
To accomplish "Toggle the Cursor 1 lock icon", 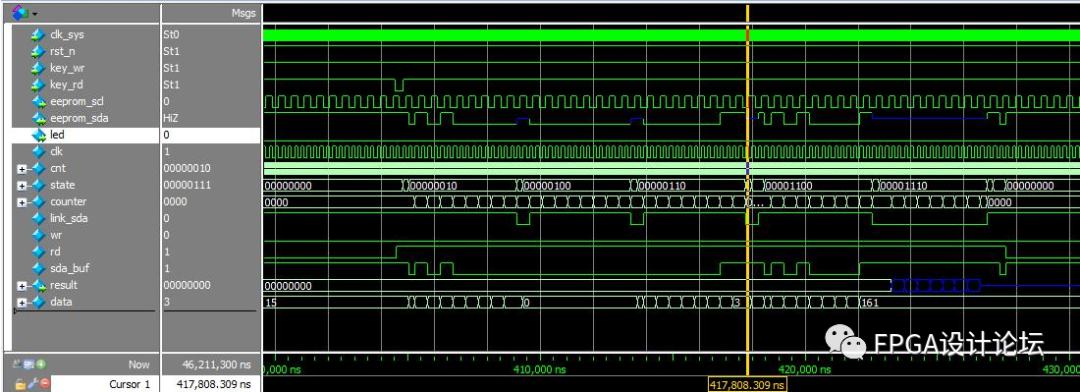I will [20, 384].
